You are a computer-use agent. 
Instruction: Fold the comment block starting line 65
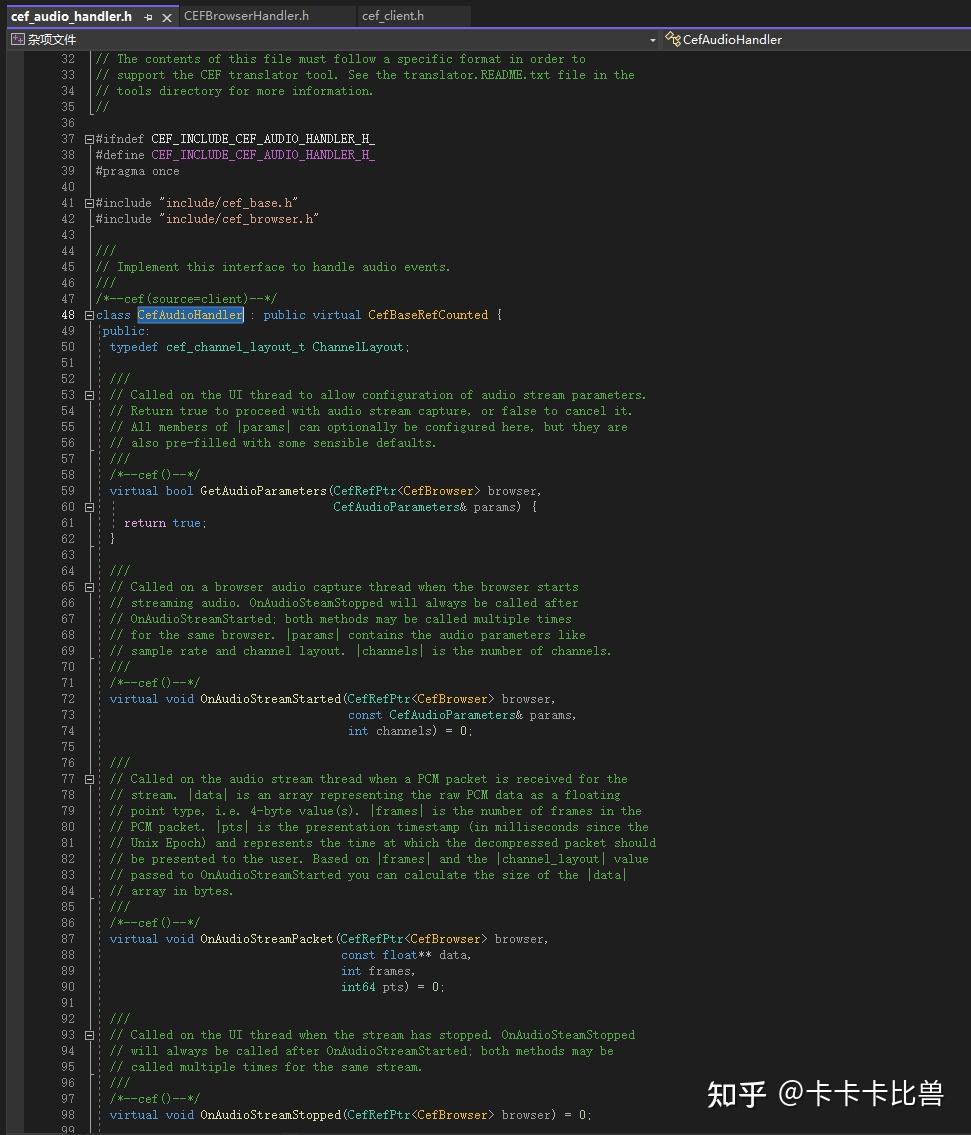(89, 587)
